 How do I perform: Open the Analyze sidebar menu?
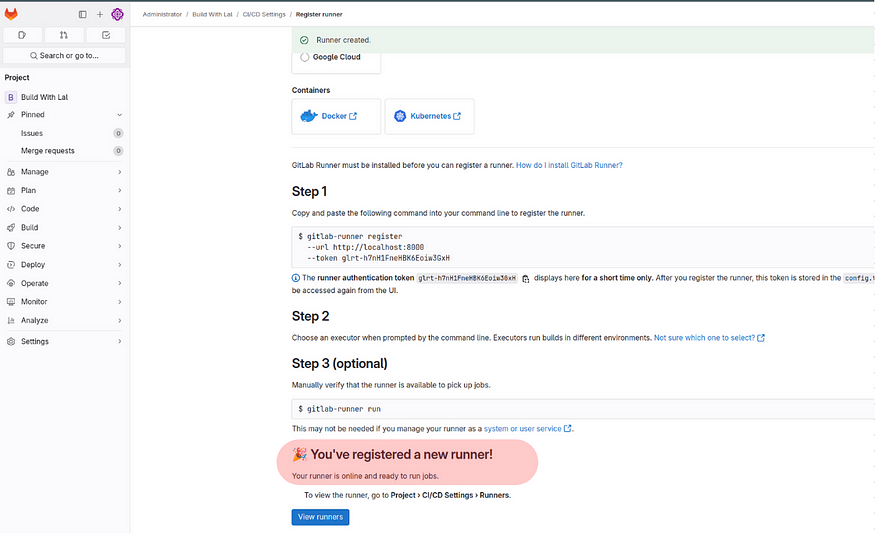64,321
